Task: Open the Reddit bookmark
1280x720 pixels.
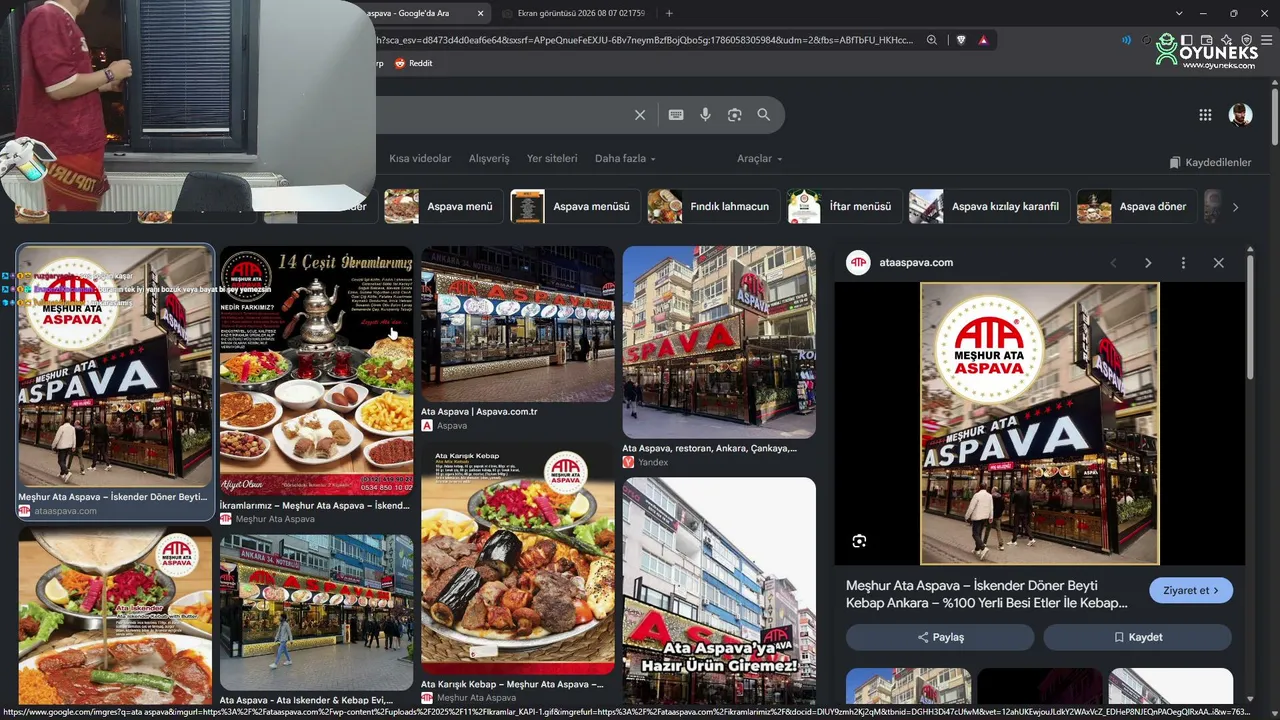Action: pyautogui.click(x=414, y=63)
